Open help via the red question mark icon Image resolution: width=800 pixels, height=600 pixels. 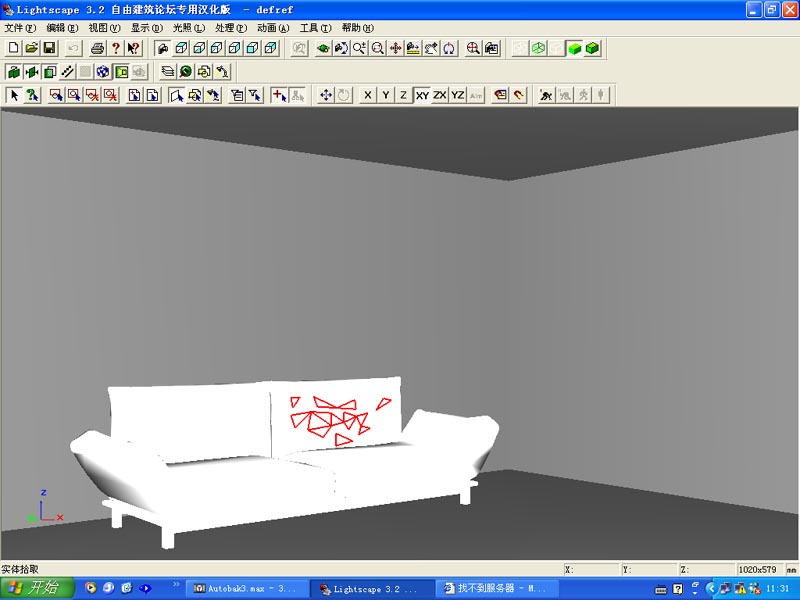click(116, 48)
